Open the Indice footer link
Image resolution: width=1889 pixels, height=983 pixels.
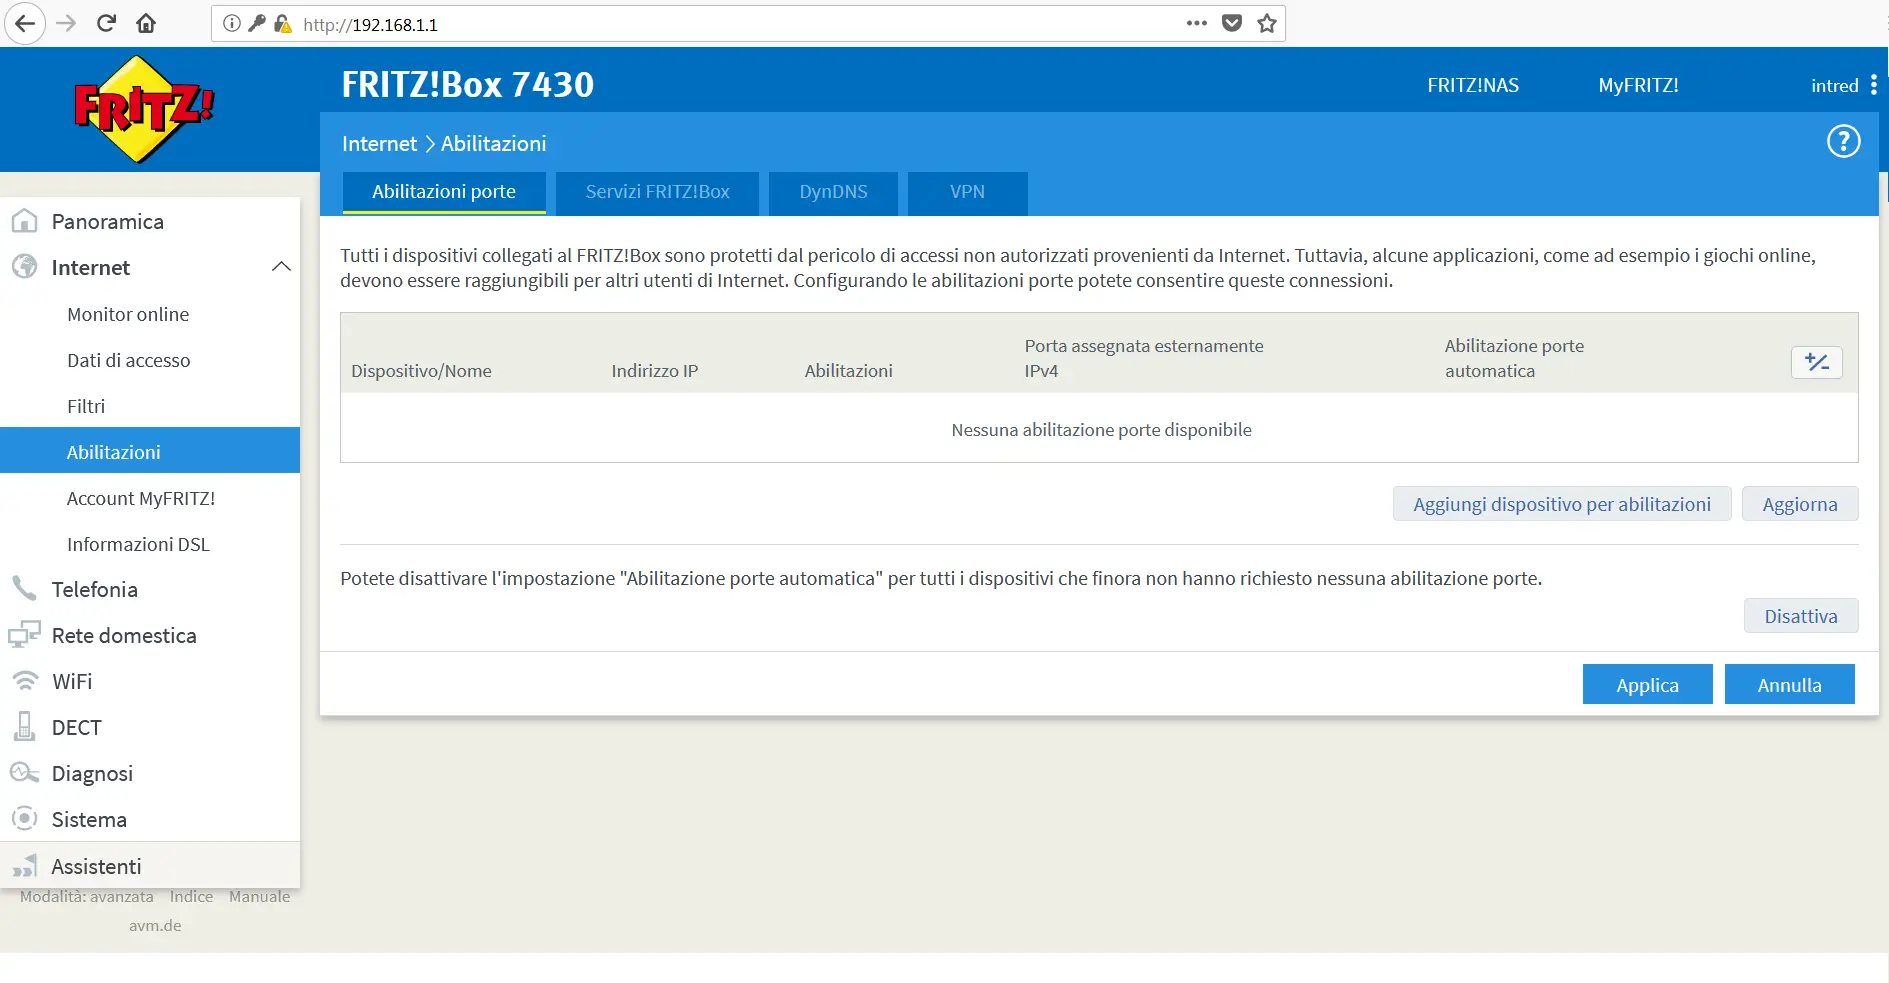pyautogui.click(x=191, y=896)
